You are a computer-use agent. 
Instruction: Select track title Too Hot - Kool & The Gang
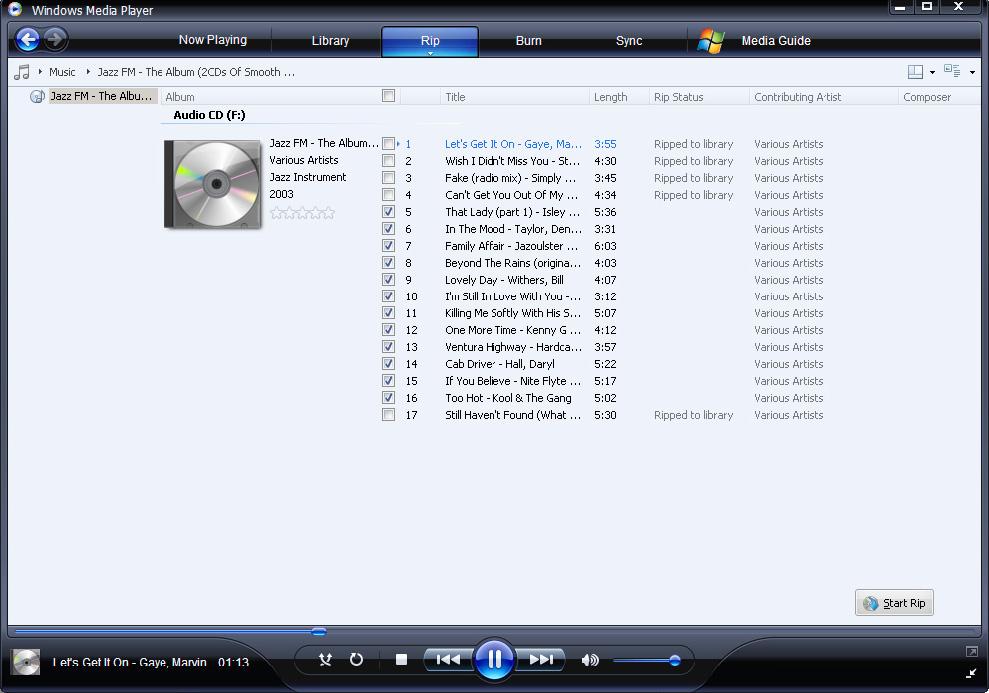coord(508,398)
